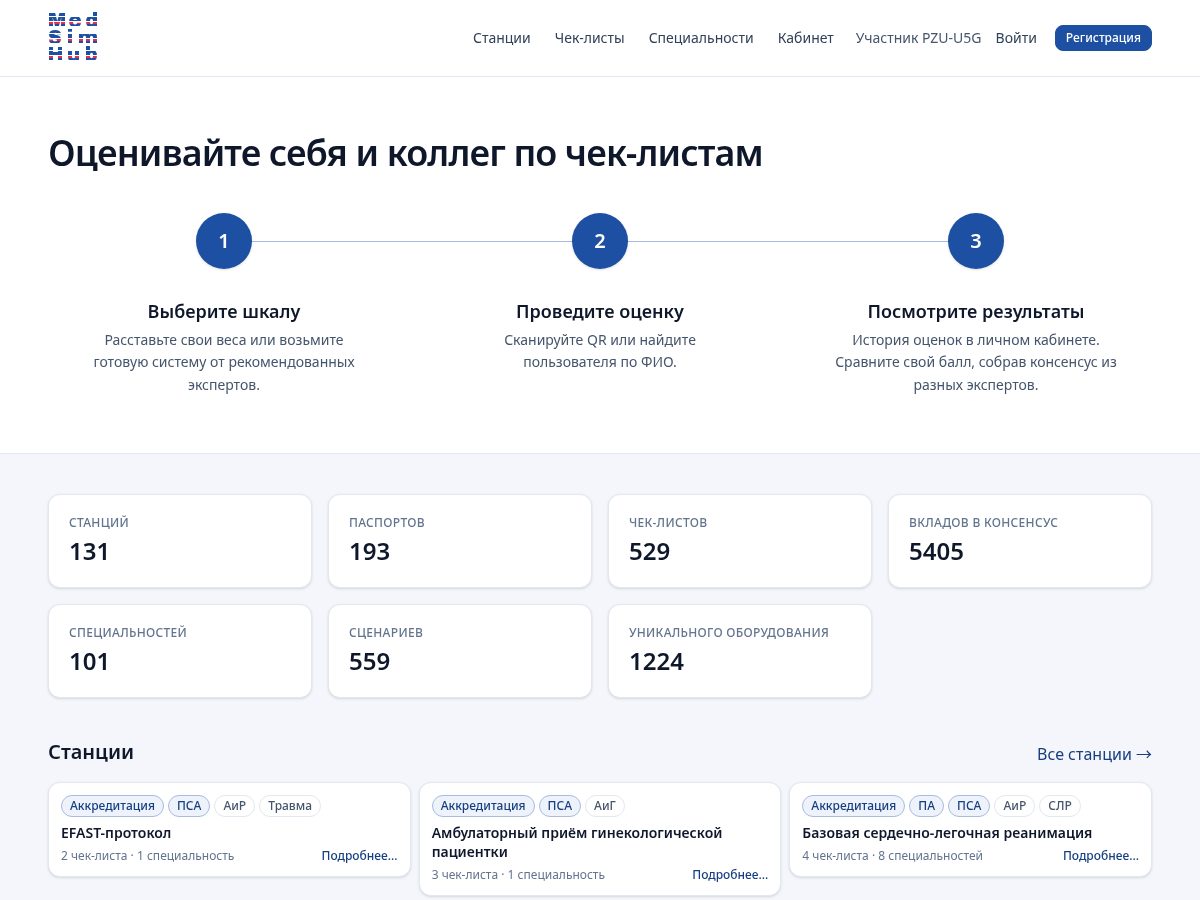This screenshot has width=1200, height=900.
Task: Click Подробнее on reanimation station card
Action: [1101, 855]
